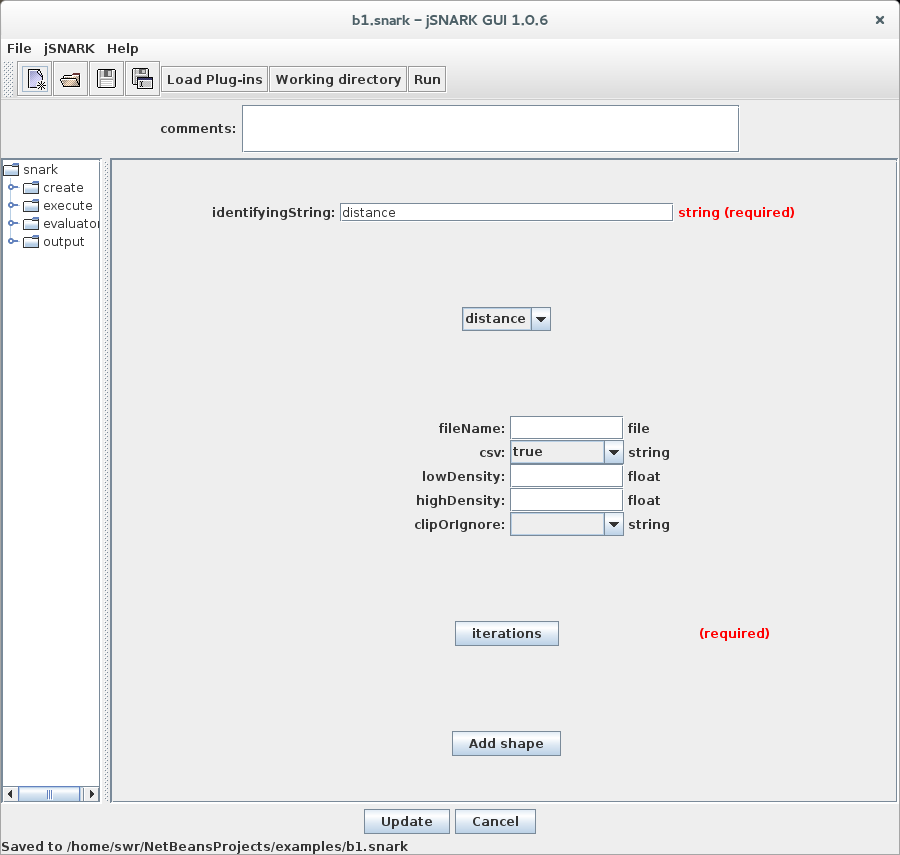The width and height of the screenshot is (900, 855).
Task: Click the highDensity input field
Action: click(x=567, y=500)
